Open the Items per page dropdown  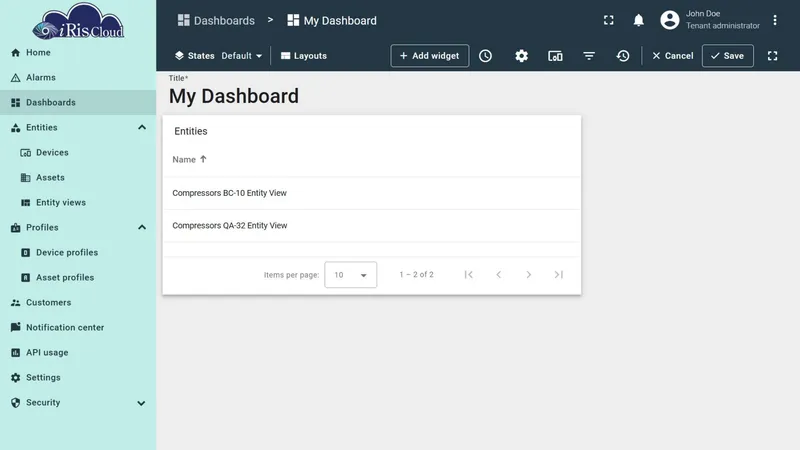click(x=351, y=274)
